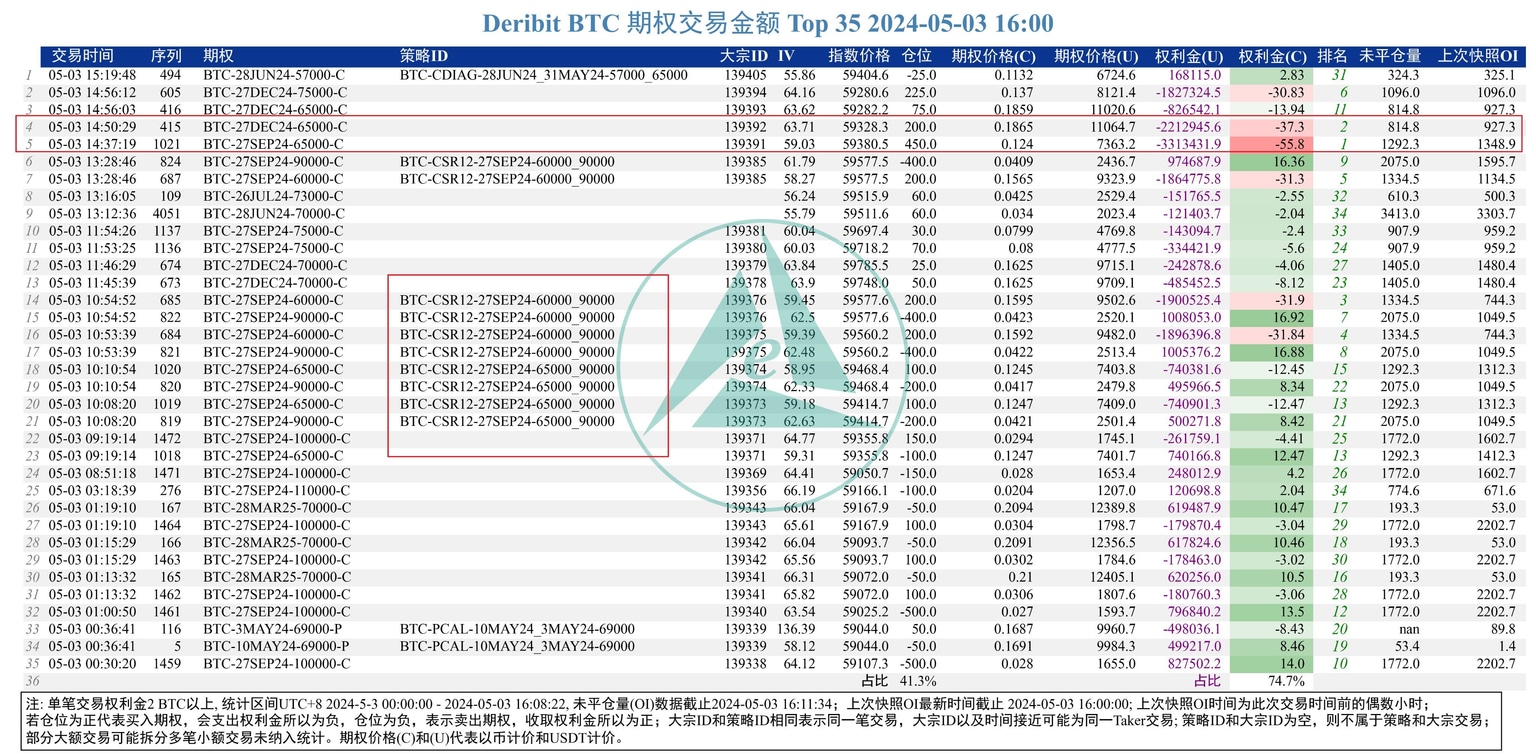Select option price 12405.1
The image size is (1536, 756).
[x=1111, y=576]
